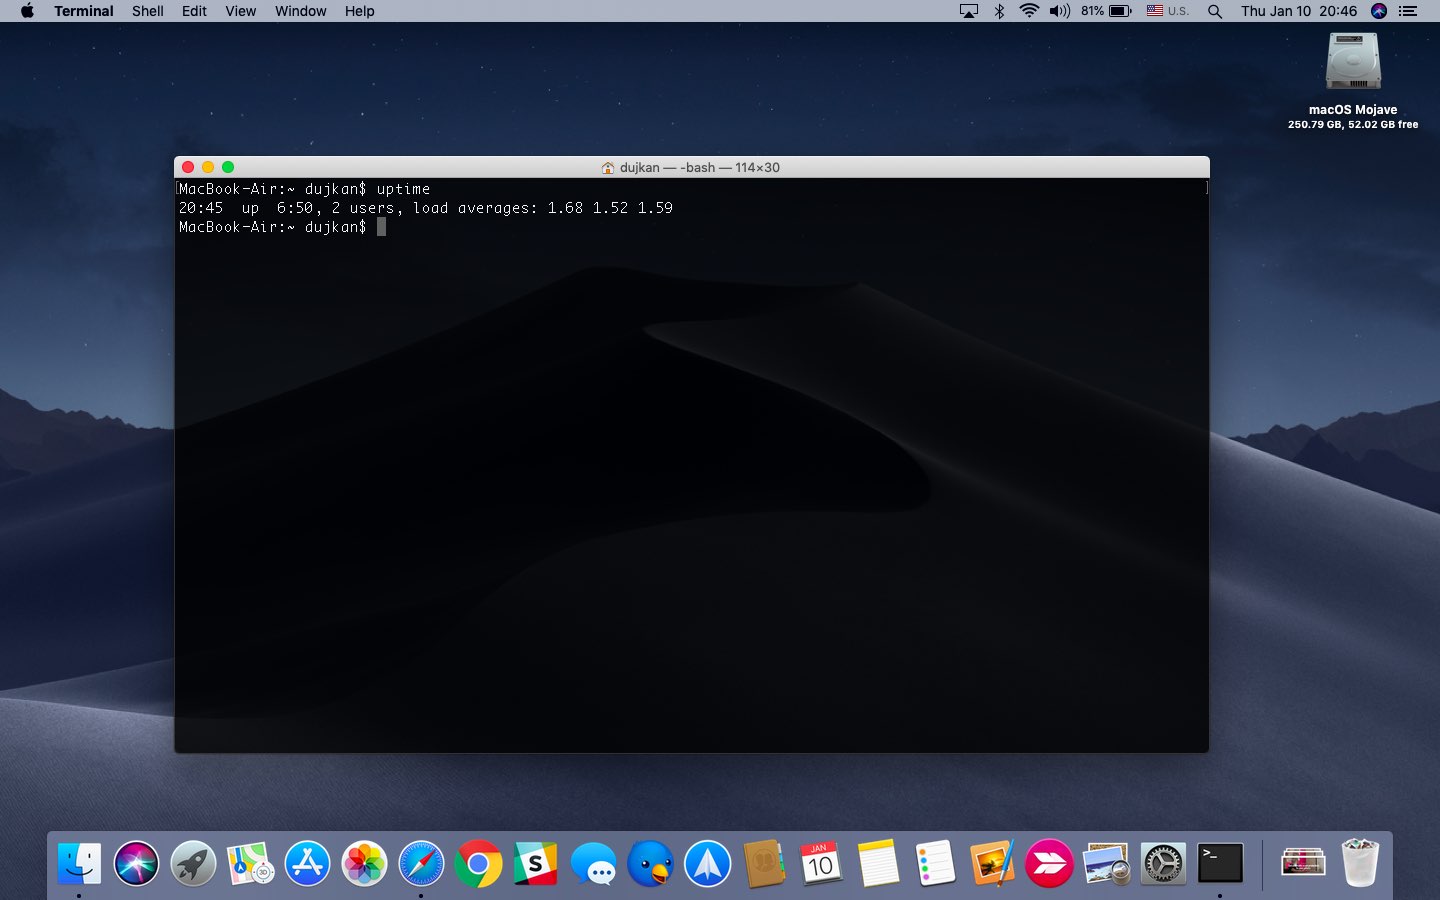Open the App Store from the Dock
This screenshot has width=1440, height=900.
pos(307,863)
